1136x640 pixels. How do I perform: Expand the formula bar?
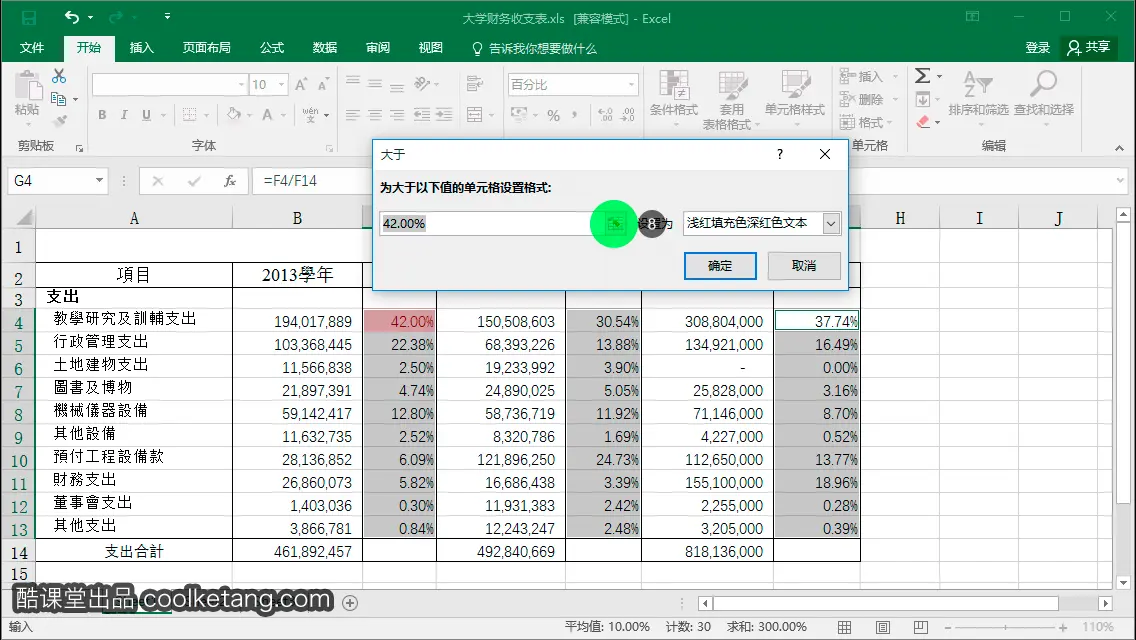(1120, 180)
